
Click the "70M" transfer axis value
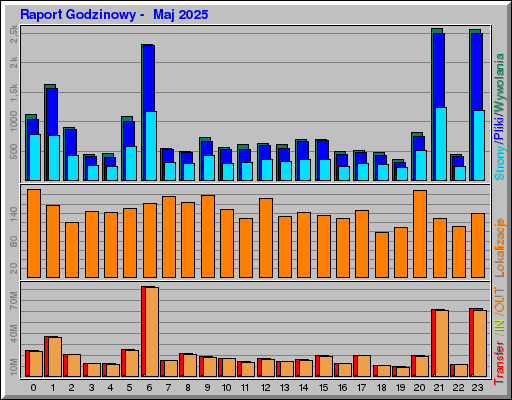coord(13,300)
